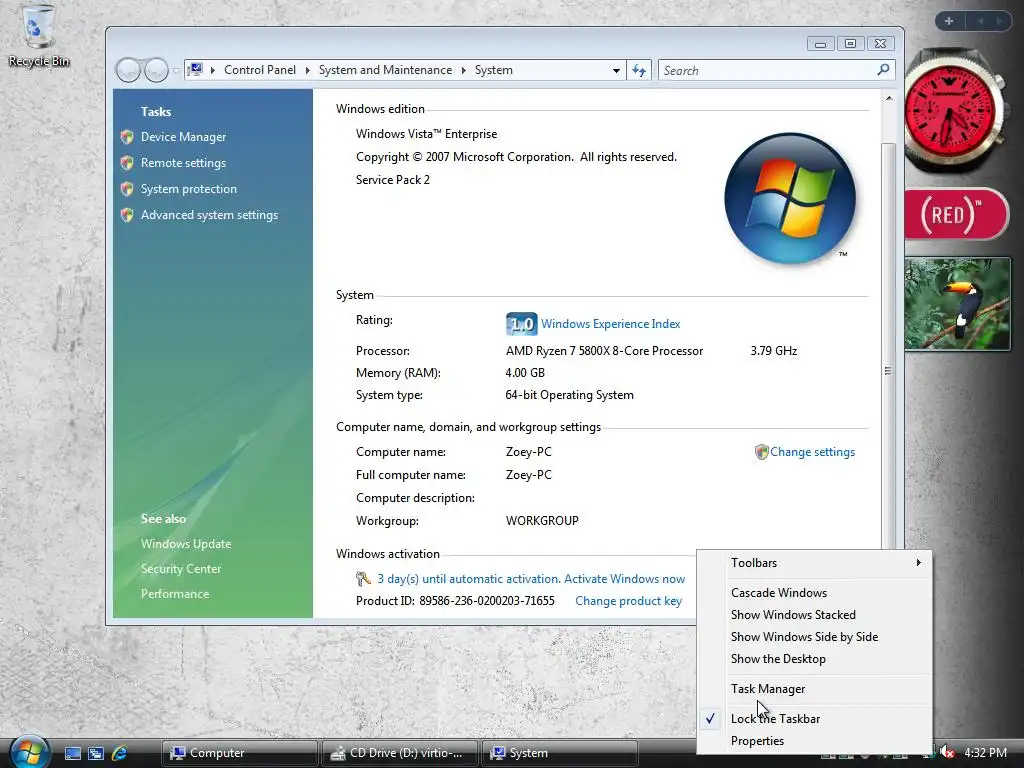Click Change product key link
Viewport: 1024px width, 768px height.
[x=628, y=601]
